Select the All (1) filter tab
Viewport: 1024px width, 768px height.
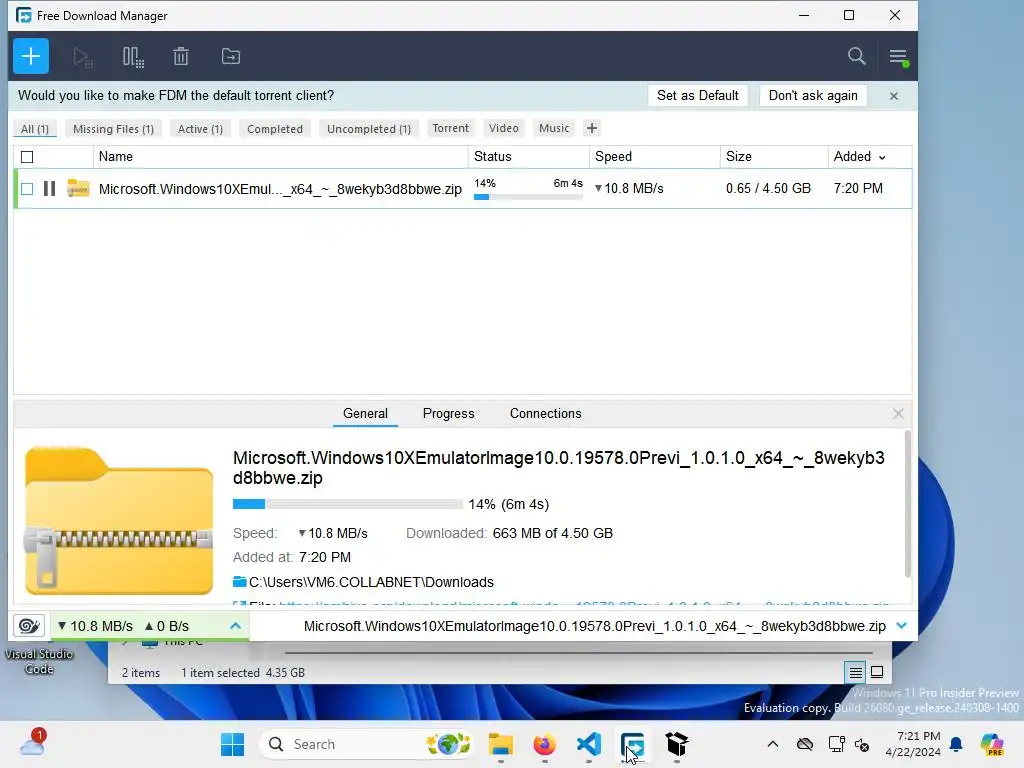pos(35,129)
